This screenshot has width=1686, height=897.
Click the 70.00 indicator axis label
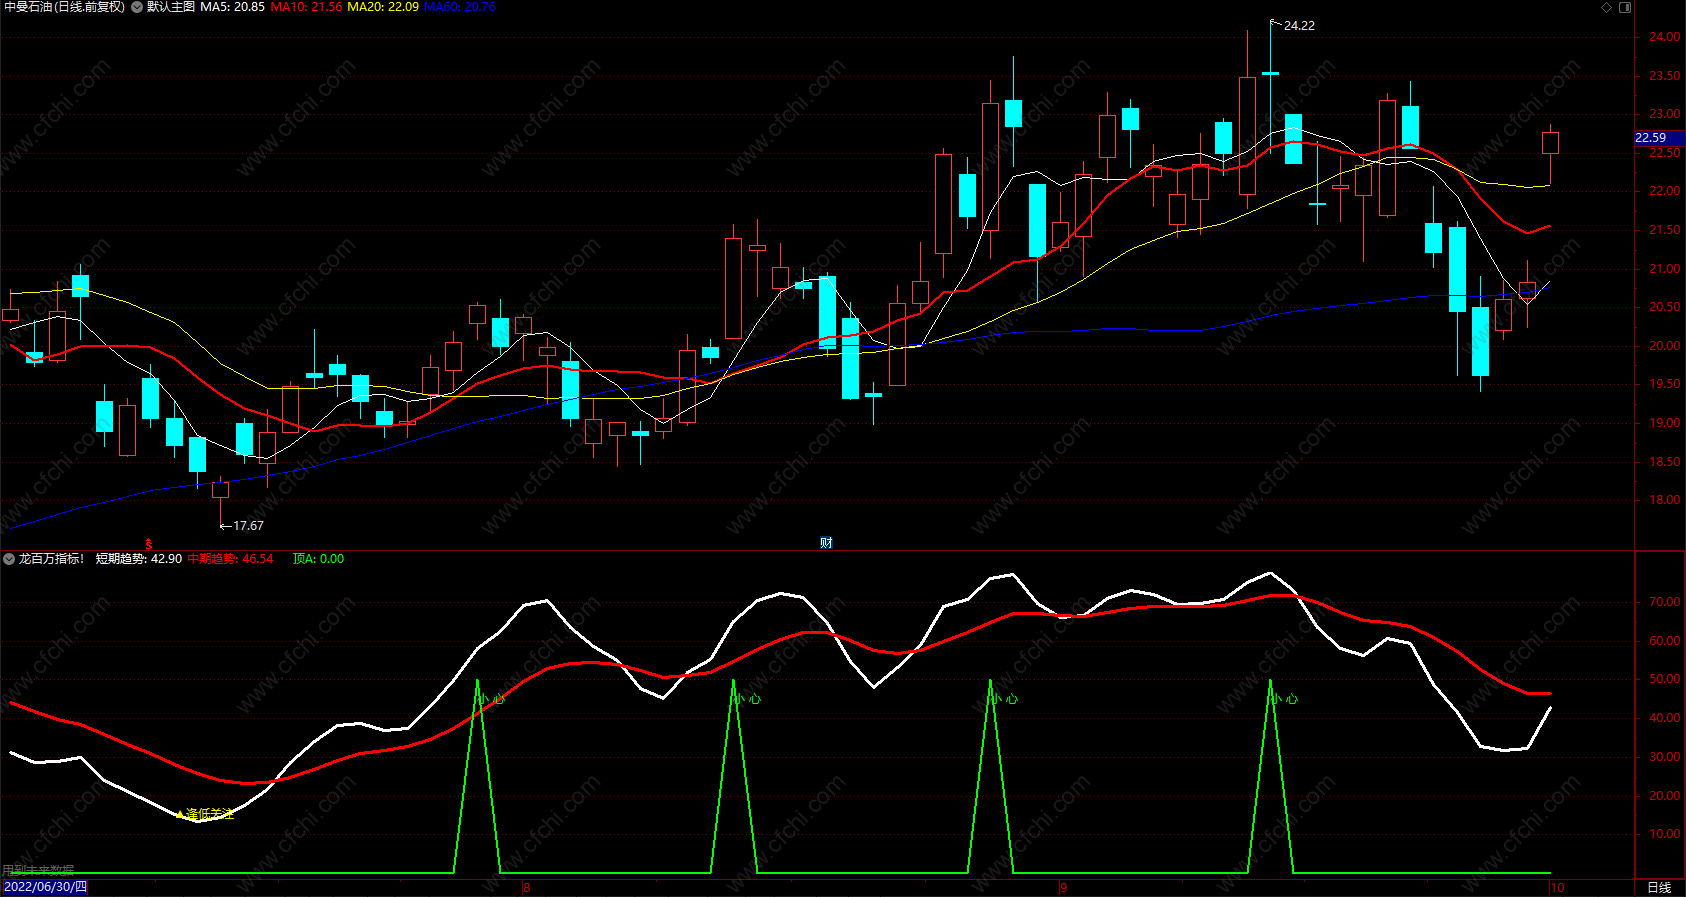point(1665,602)
